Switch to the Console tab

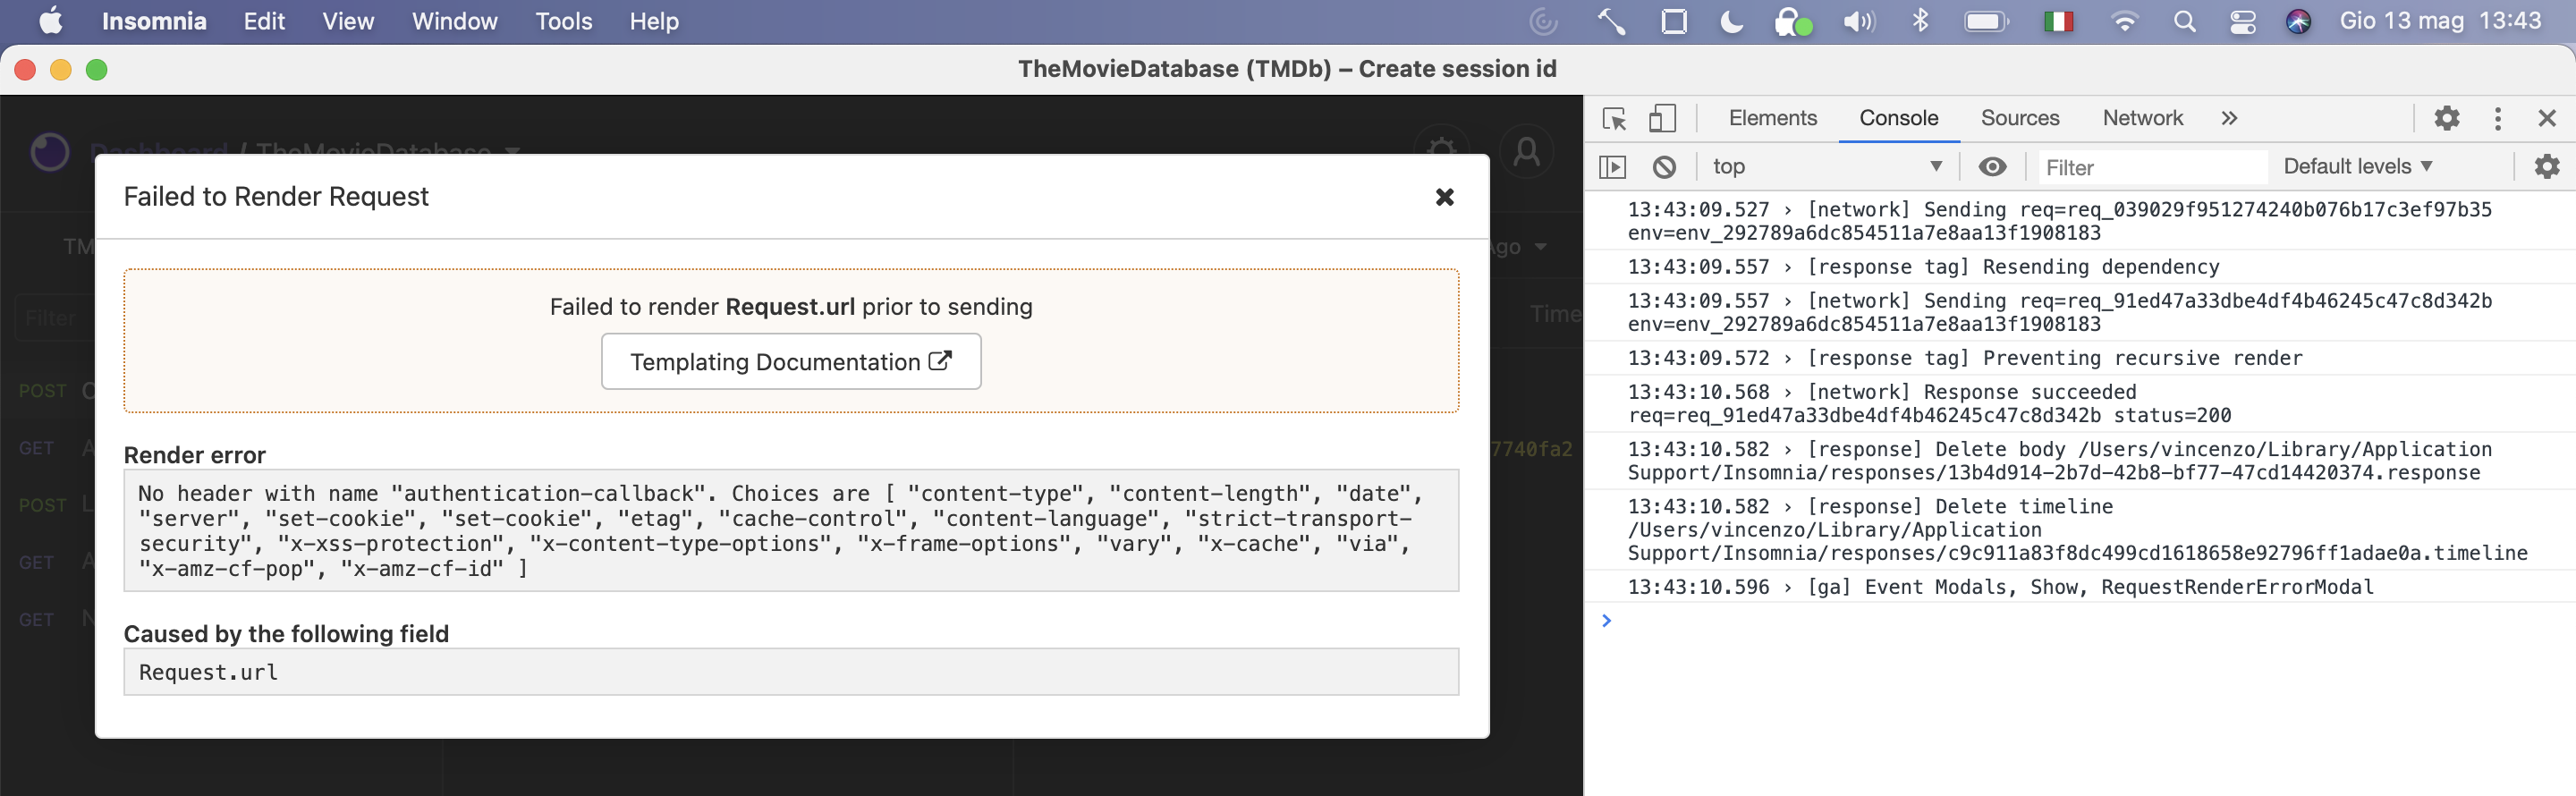[1898, 118]
